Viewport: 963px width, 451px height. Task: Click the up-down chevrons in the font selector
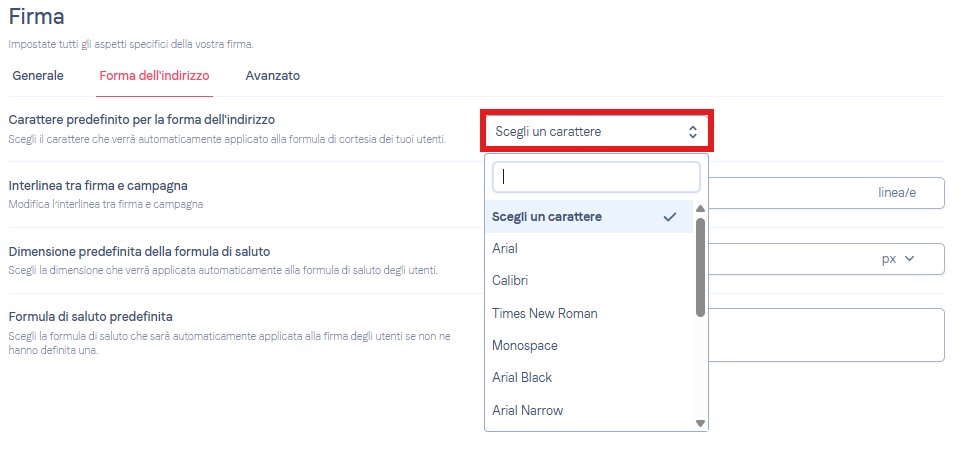(x=693, y=131)
